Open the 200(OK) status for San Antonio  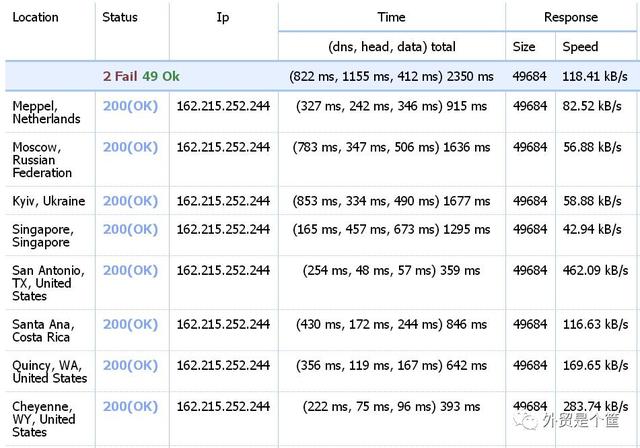pos(130,270)
